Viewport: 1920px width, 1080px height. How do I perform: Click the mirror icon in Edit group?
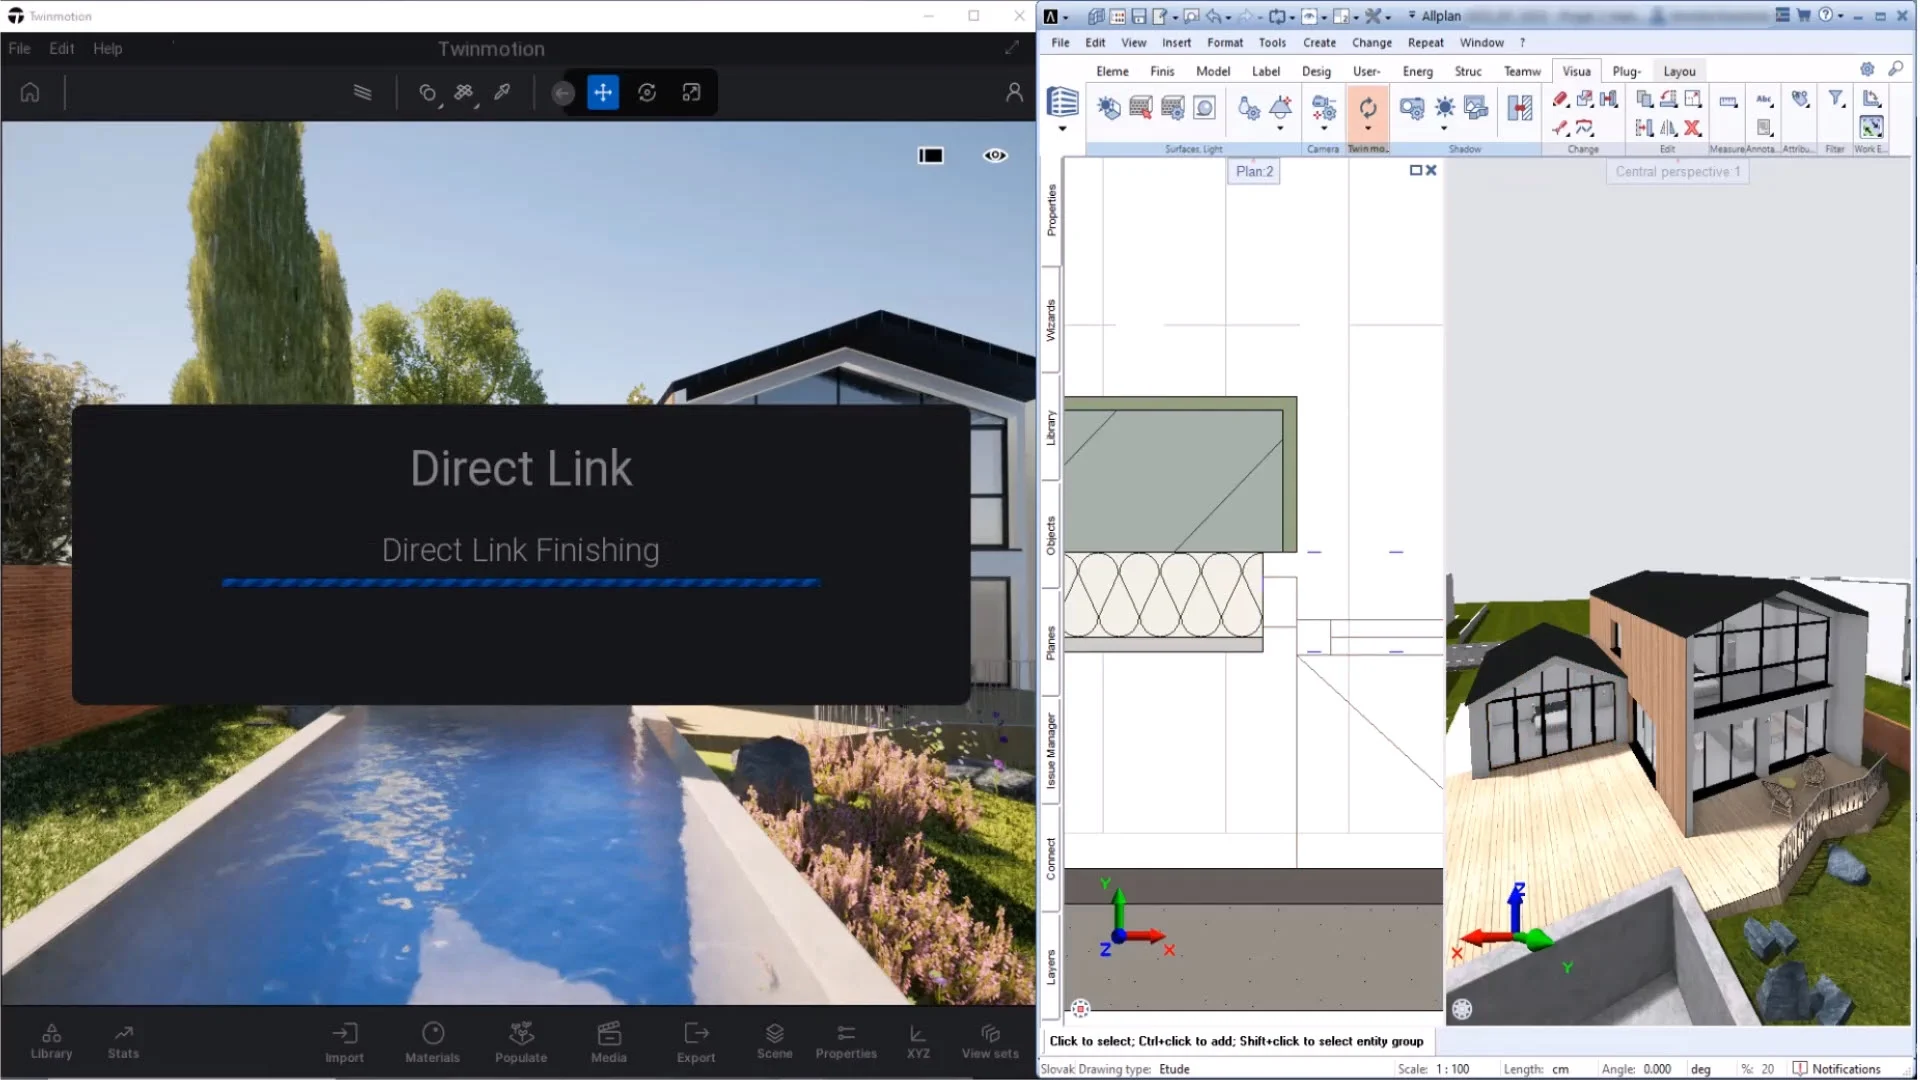pyautogui.click(x=1668, y=127)
